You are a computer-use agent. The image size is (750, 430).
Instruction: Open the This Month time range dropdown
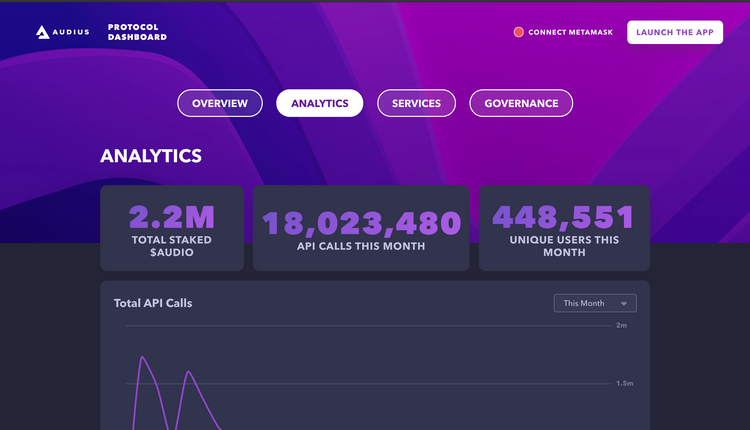pyautogui.click(x=595, y=303)
